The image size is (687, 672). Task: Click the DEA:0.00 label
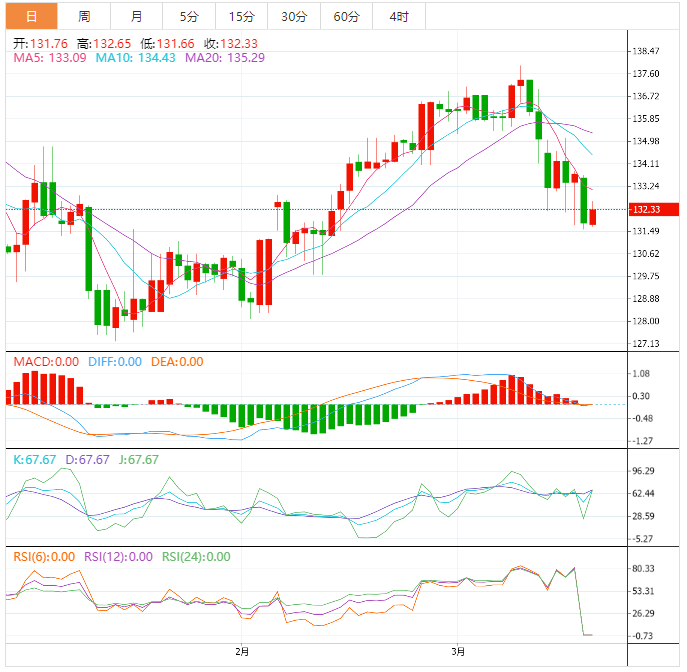[177, 362]
